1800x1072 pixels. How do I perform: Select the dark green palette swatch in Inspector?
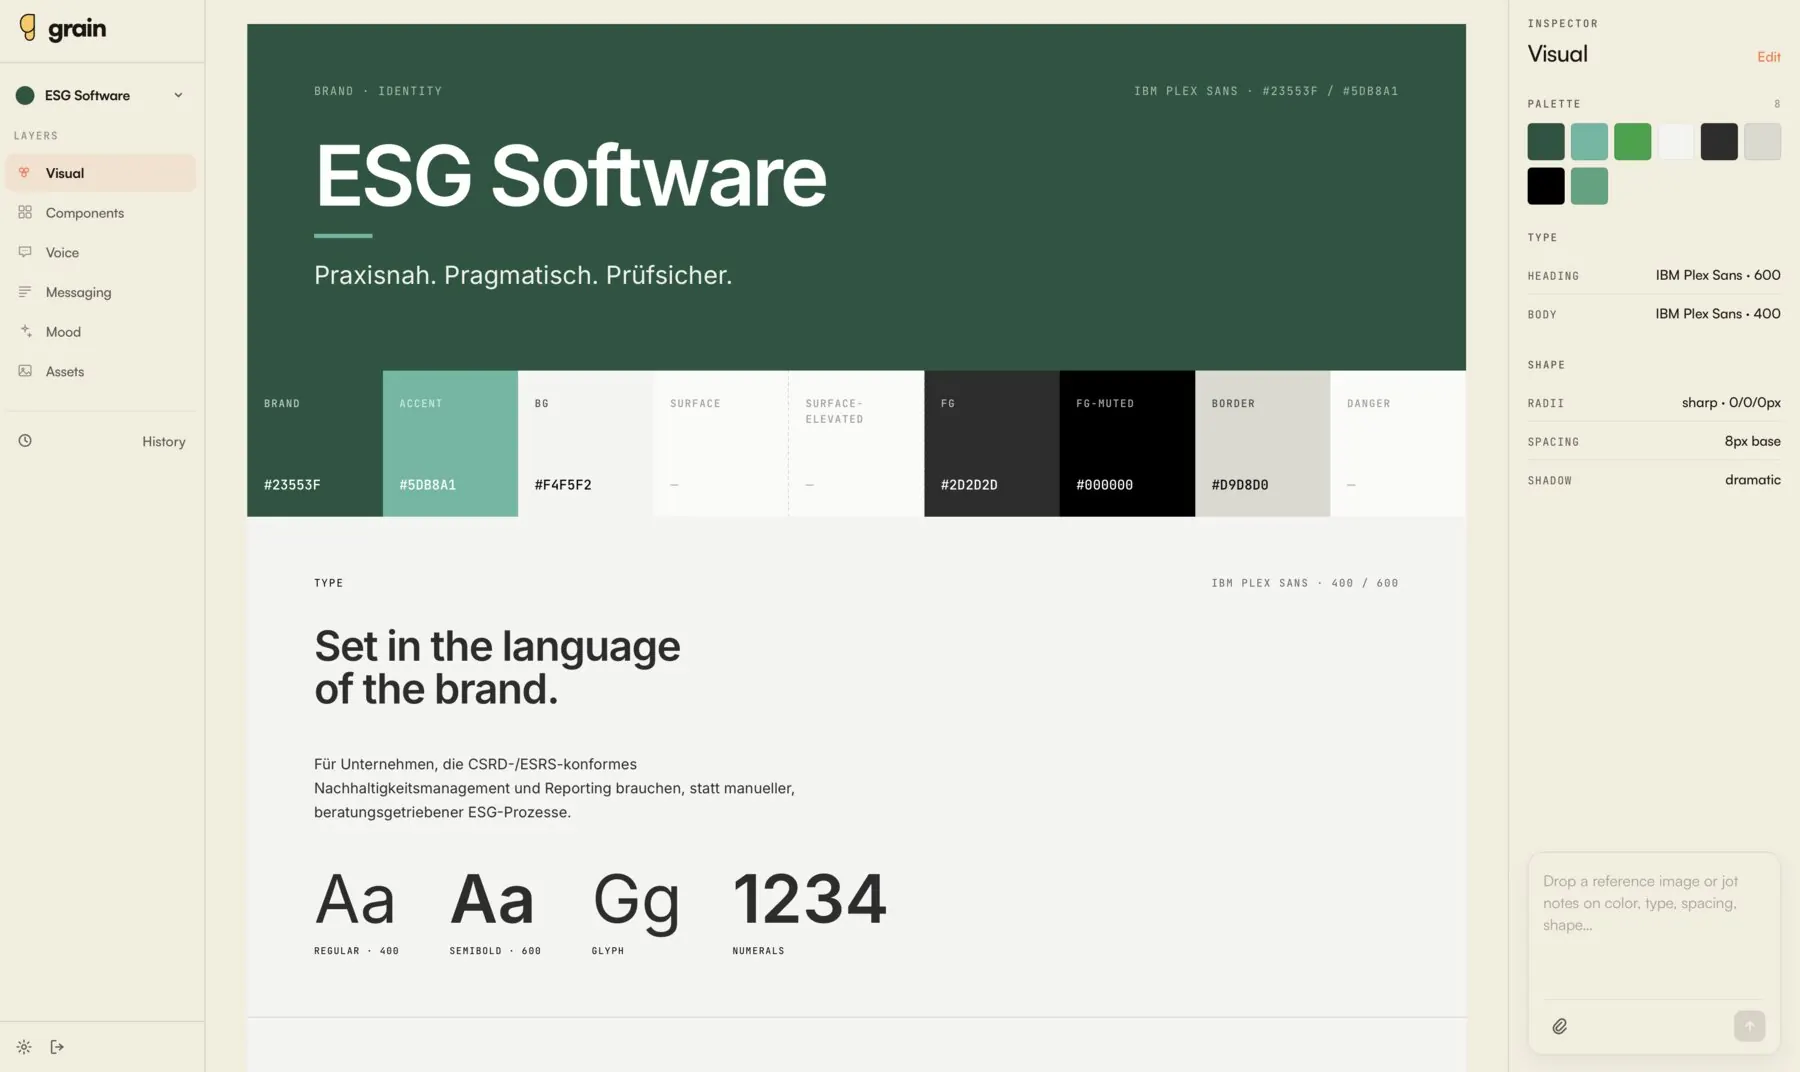1545,142
